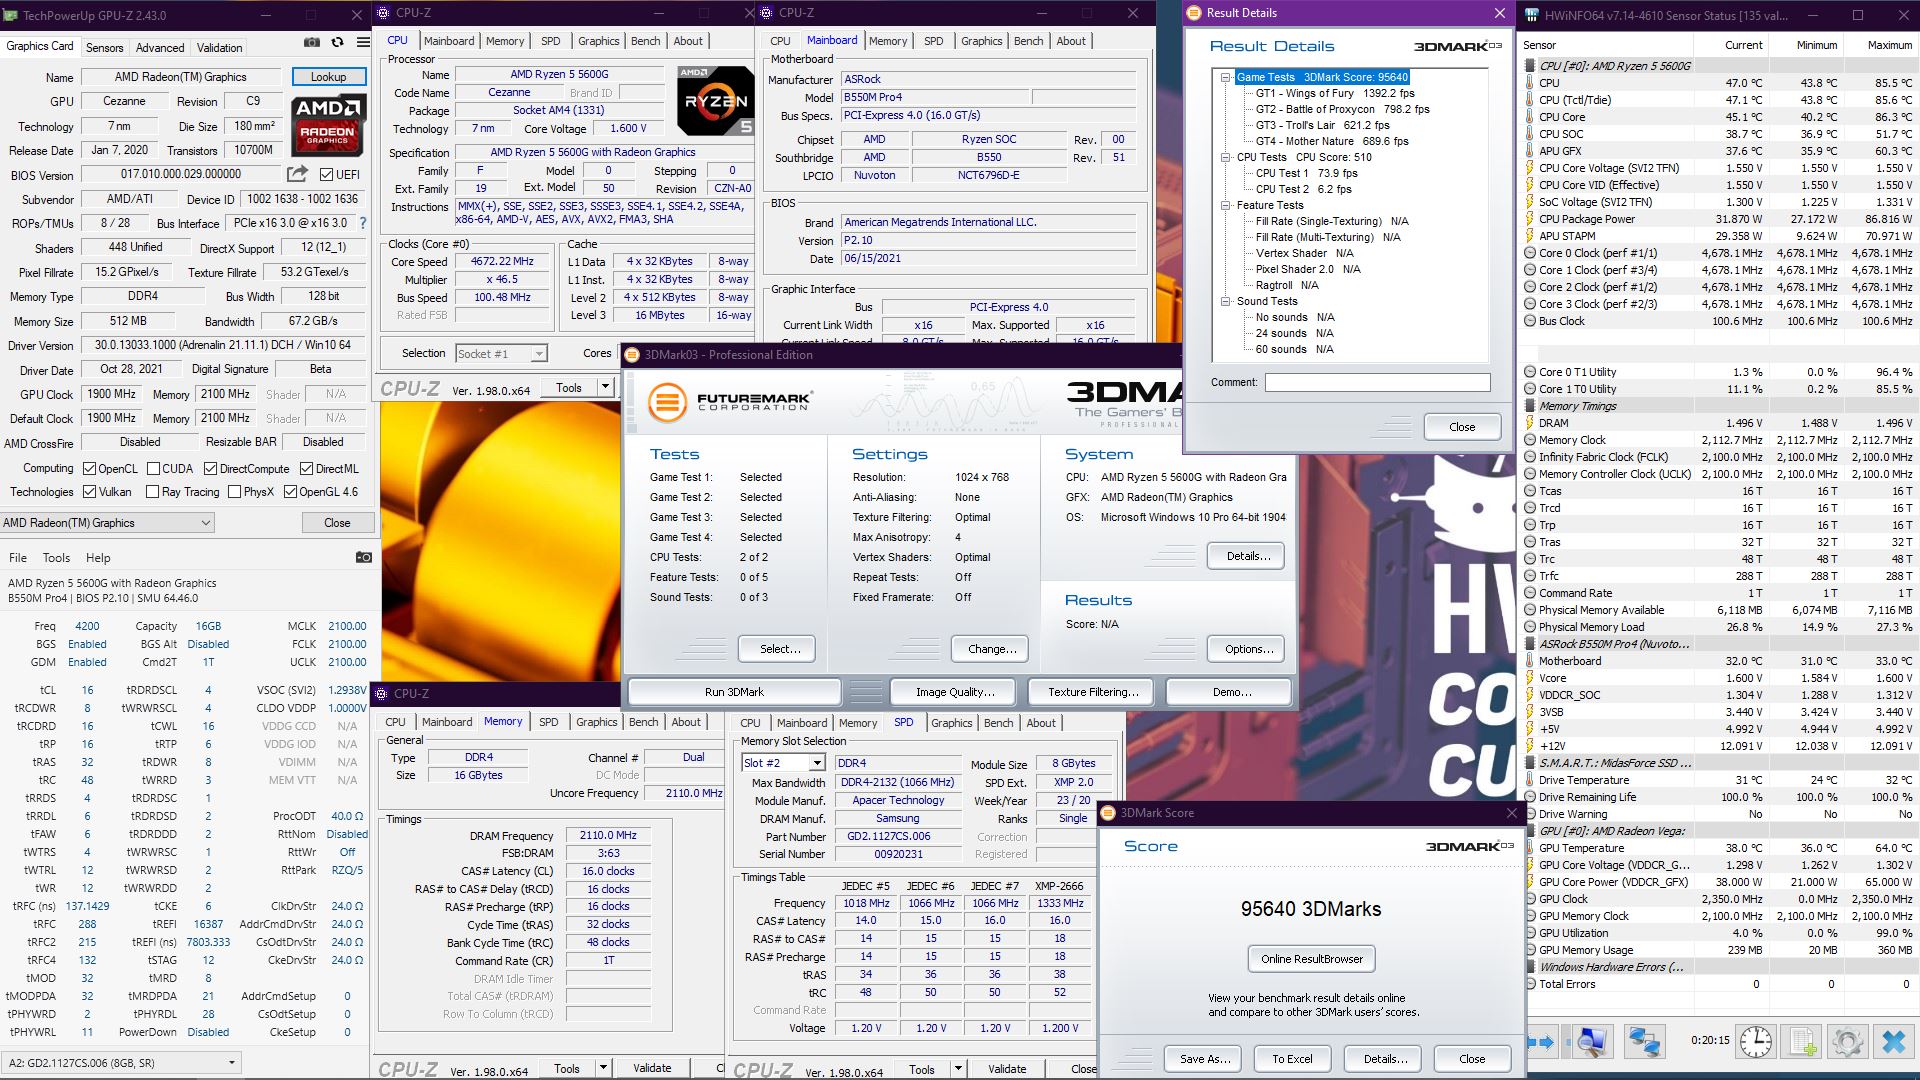Open the Slot #2 memory slot dropdown

[x=783, y=763]
